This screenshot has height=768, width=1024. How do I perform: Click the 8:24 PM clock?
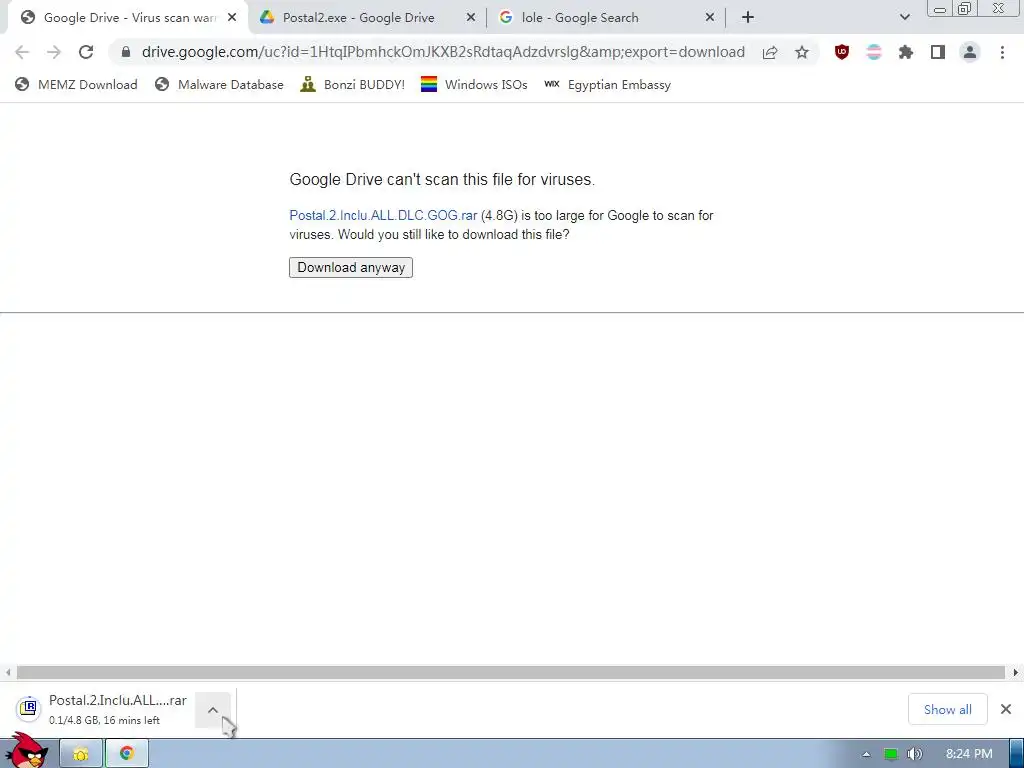[x=969, y=754]
